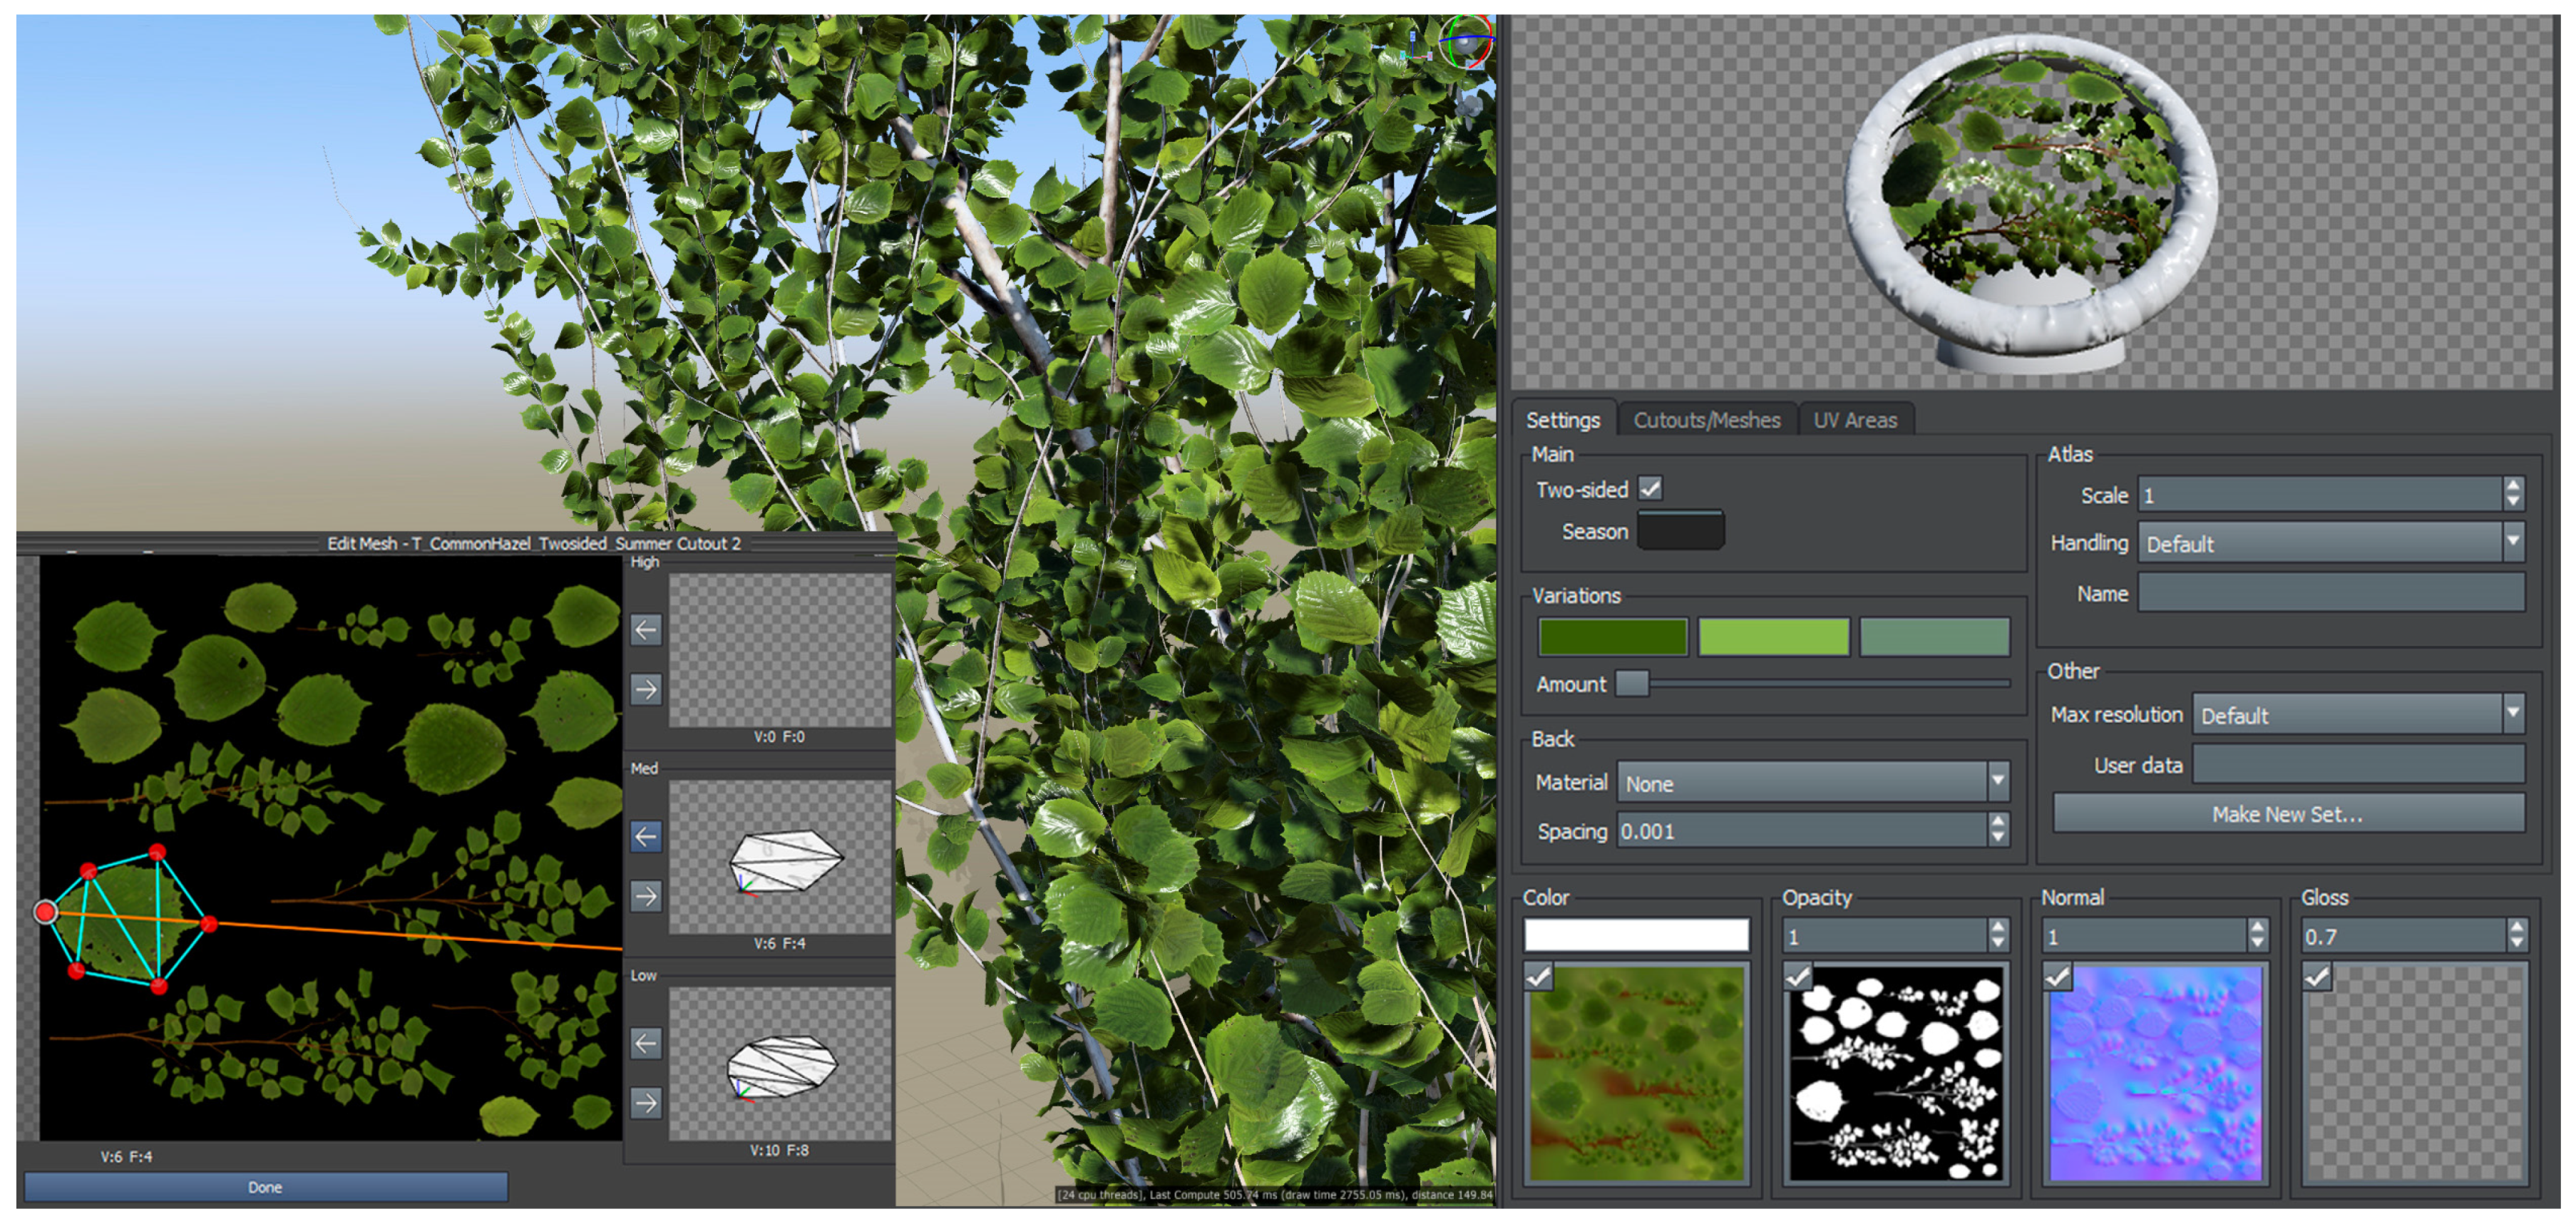The width and height of the screenshot is (2576, 1219).
Task: Click the Done button
Action: click(x=265, y=1187)
